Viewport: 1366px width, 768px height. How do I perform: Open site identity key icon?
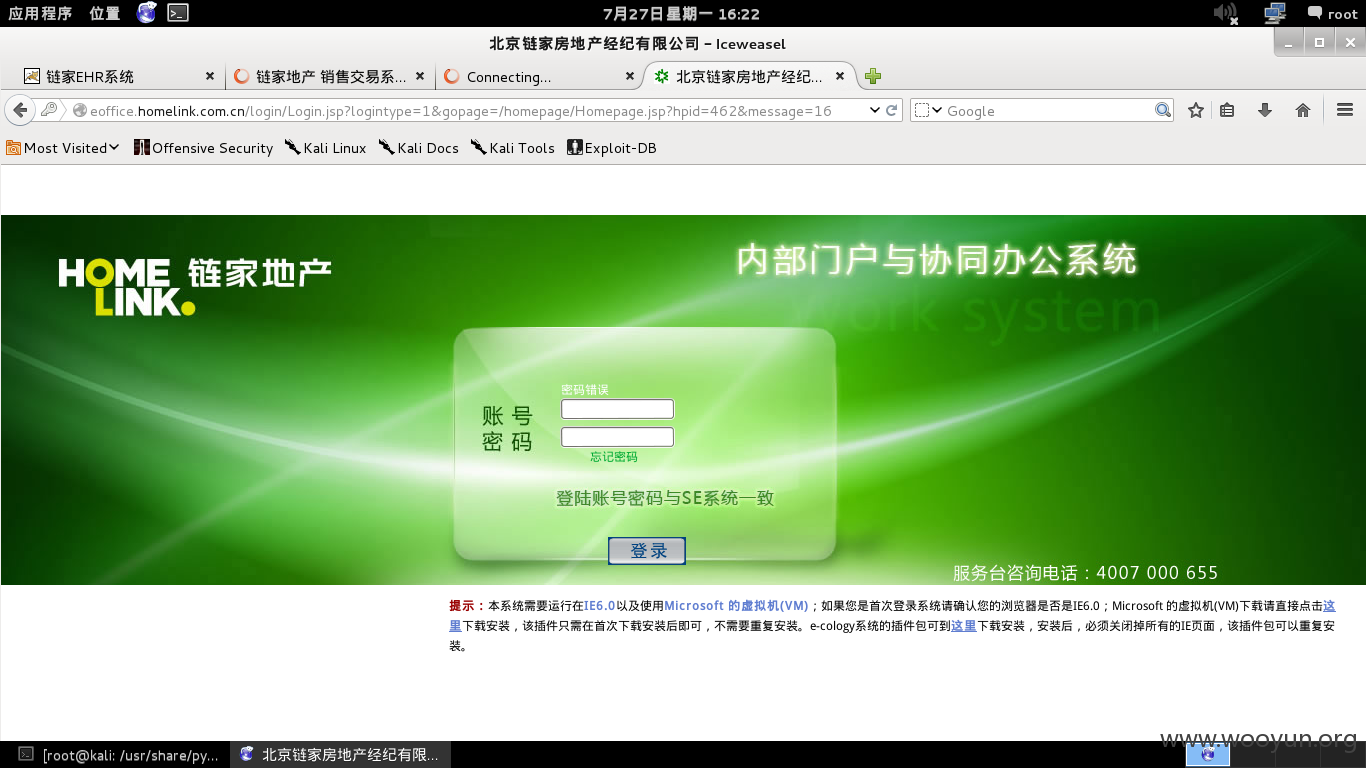click(49, 110)
